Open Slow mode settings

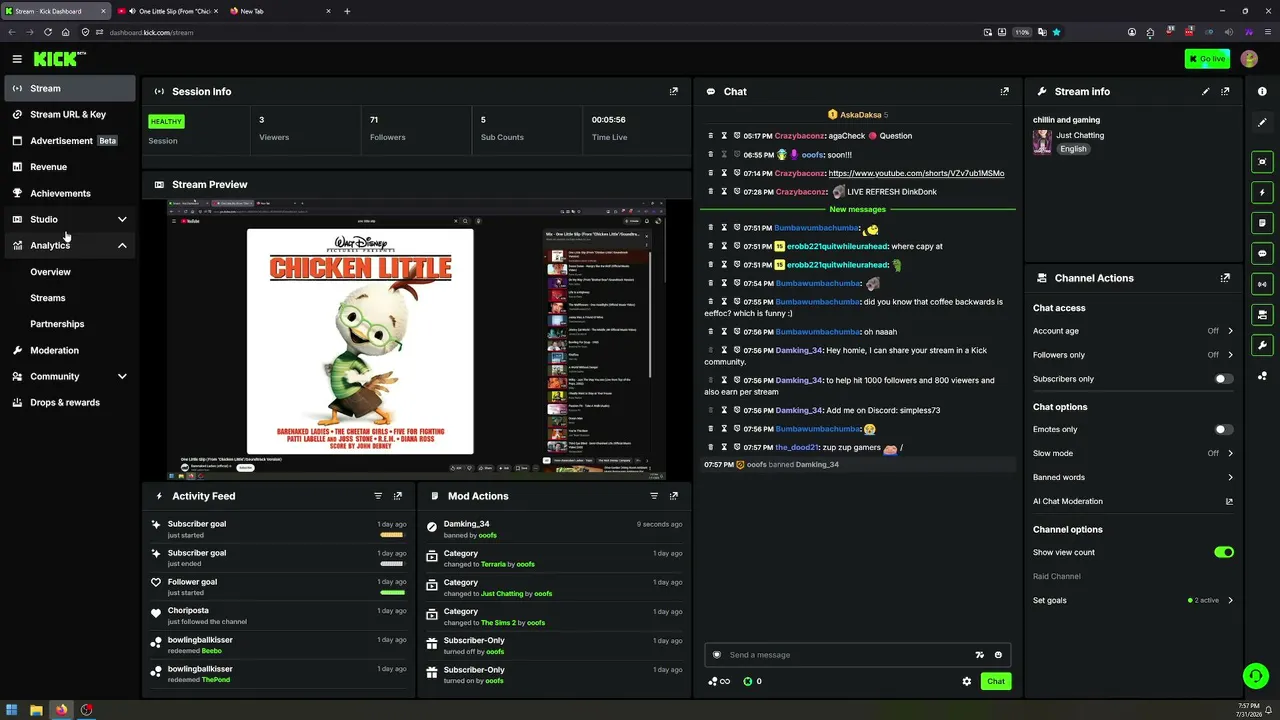(1133, 453)
